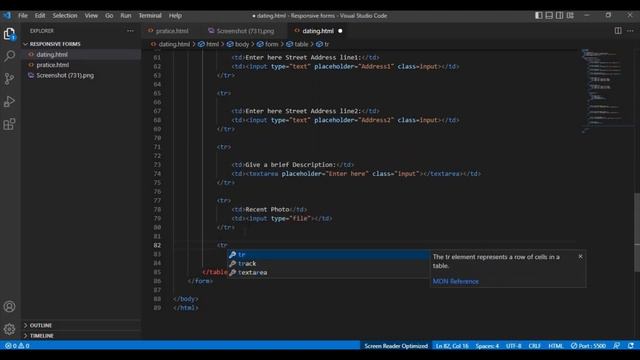This screenshot has height=360, width=640.
Task: Open the Terminal menu
Action: [x=150, y=16]
